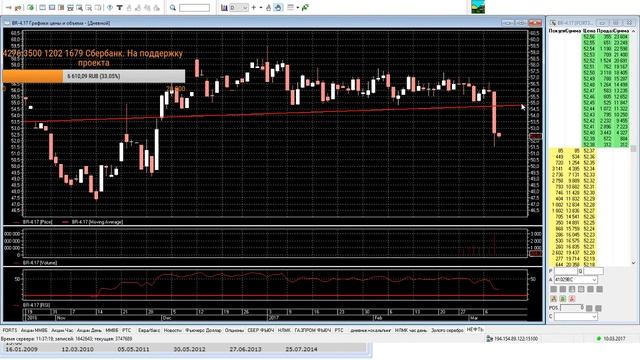Open the chart interval dropdown showing D
This screenshot has height=360, width=640.
239,8
